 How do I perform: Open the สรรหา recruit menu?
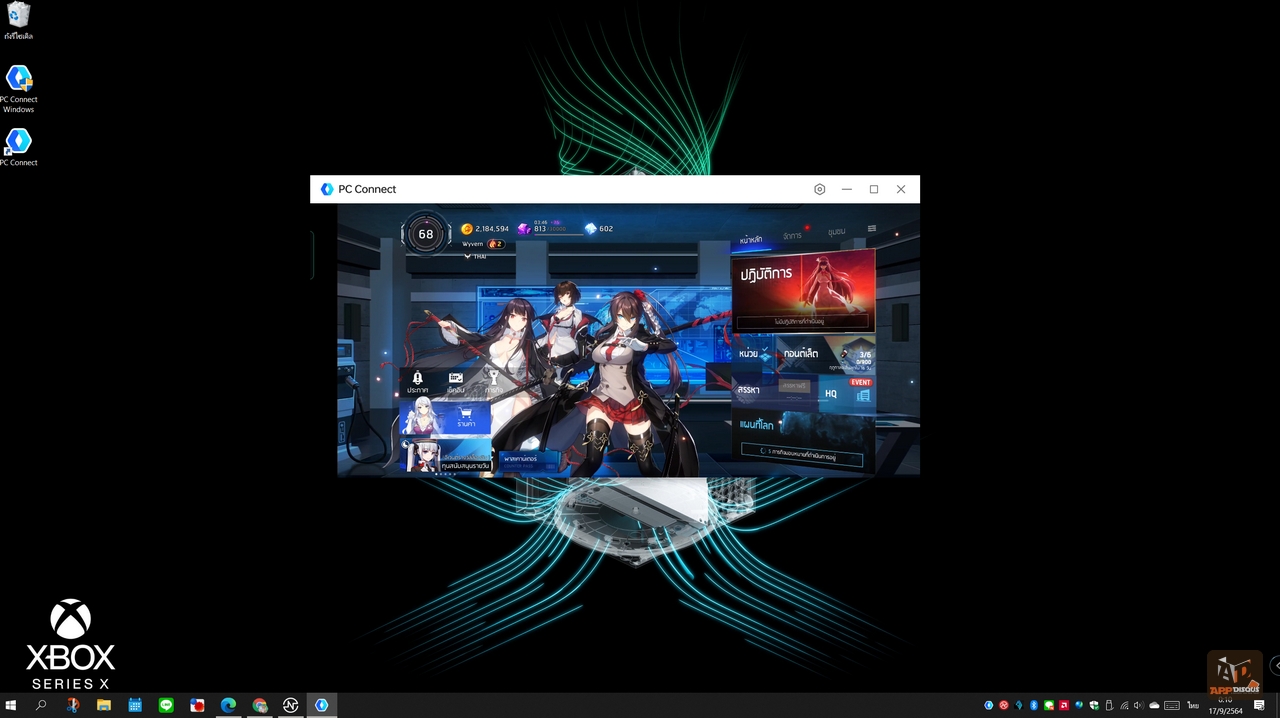point(774,390)
